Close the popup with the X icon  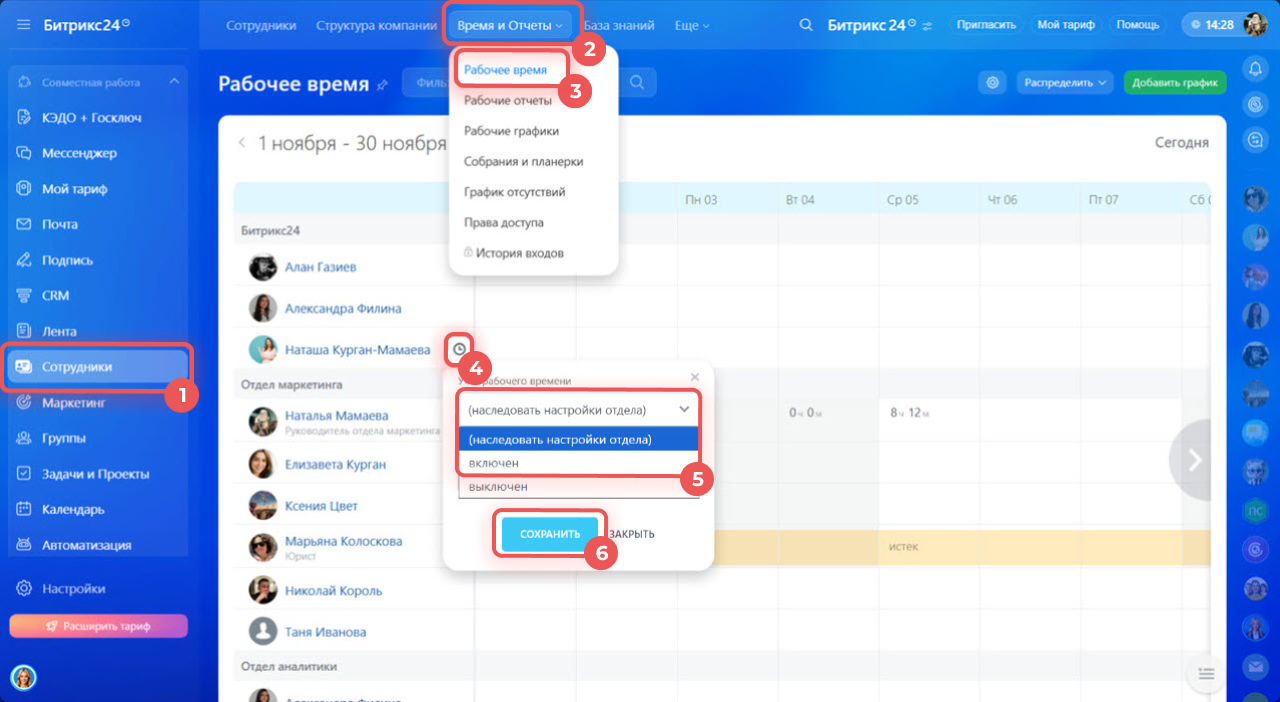coord(695,377)
